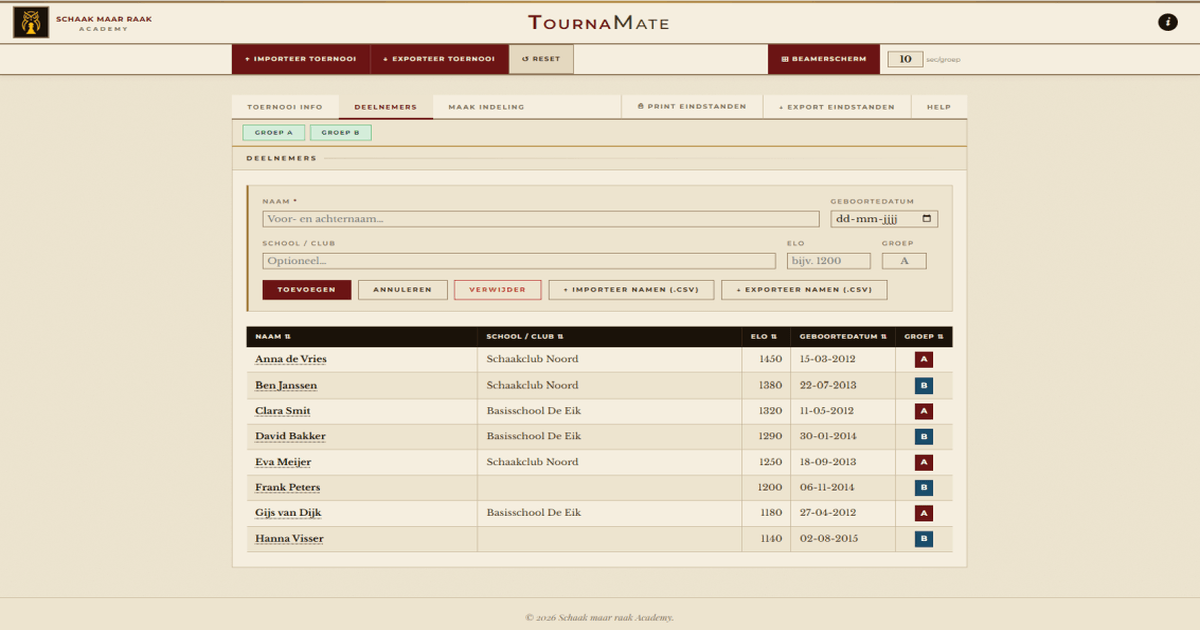Open the Beamerscherm display
The image size is (1200, 630).
point(824,59)
